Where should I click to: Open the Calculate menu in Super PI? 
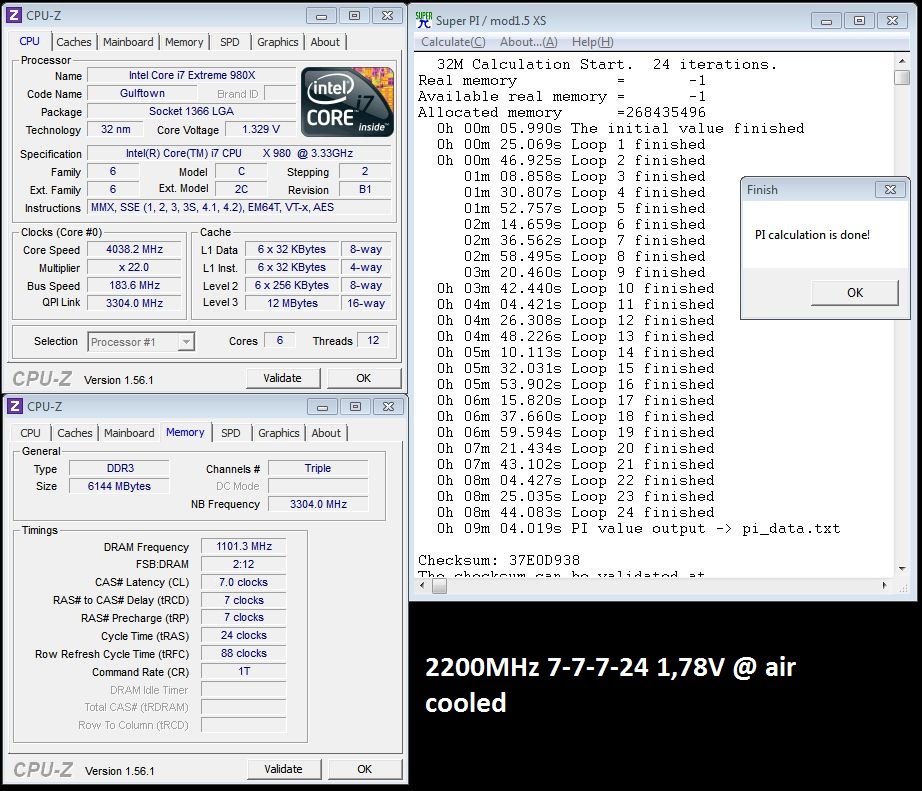click(453, 42)
